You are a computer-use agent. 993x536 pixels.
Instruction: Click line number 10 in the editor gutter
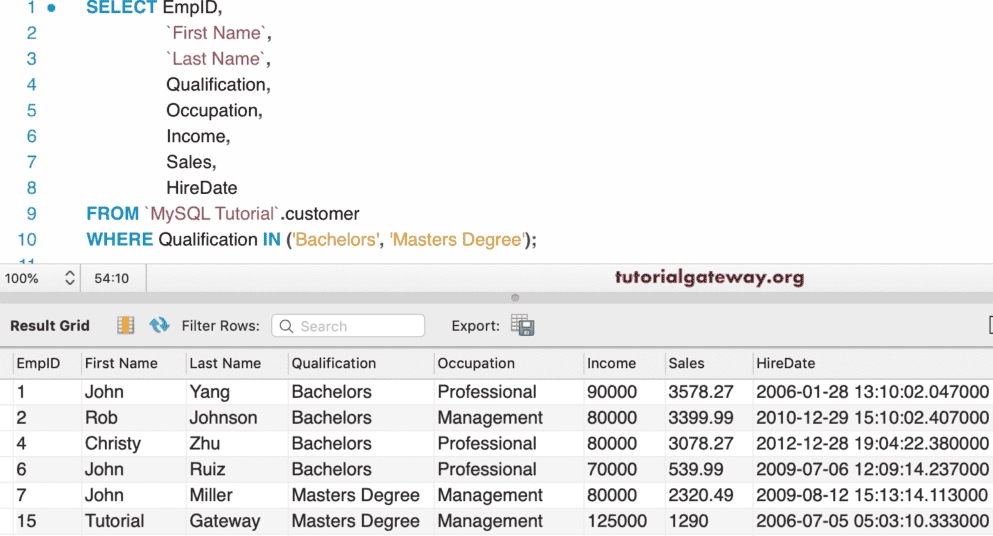(27, 239)
